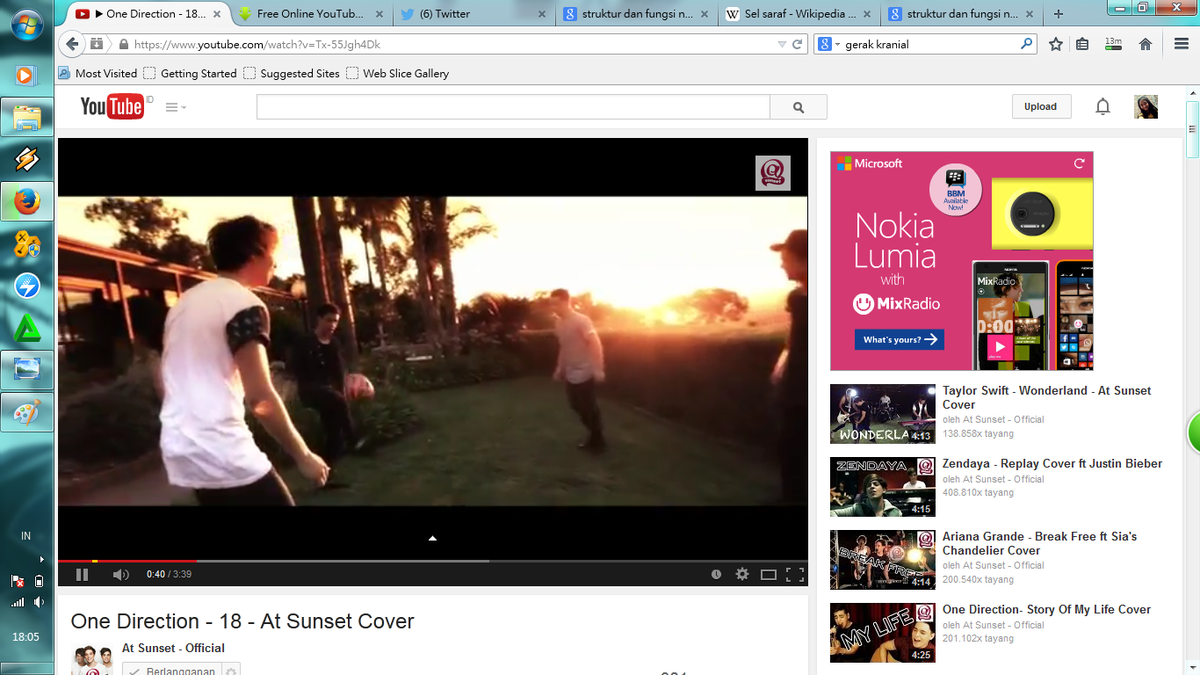This screenshot has width=1200, height=675.
Task: Open Ariana Grande - Break Free cover title
Action: 1039,543
